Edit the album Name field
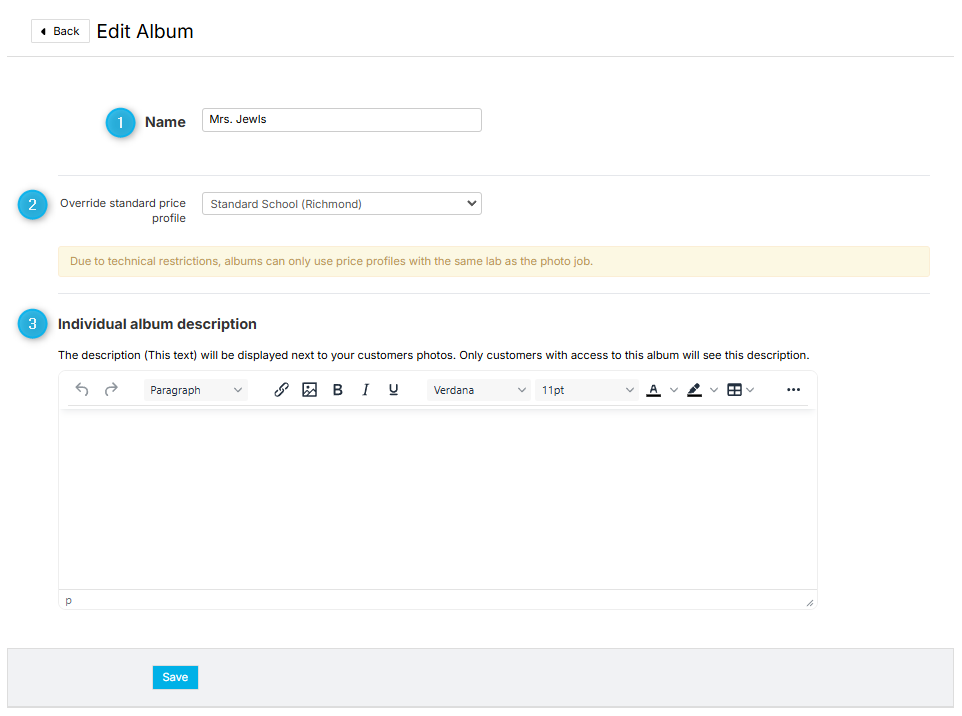Image resolution: width=962 pixels, height=716 pixels. pos(342,120)
